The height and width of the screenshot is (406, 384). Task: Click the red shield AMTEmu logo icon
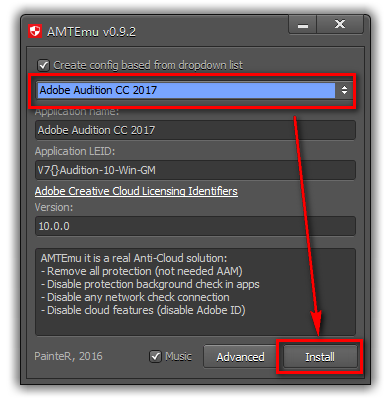(x=35, y=32)
